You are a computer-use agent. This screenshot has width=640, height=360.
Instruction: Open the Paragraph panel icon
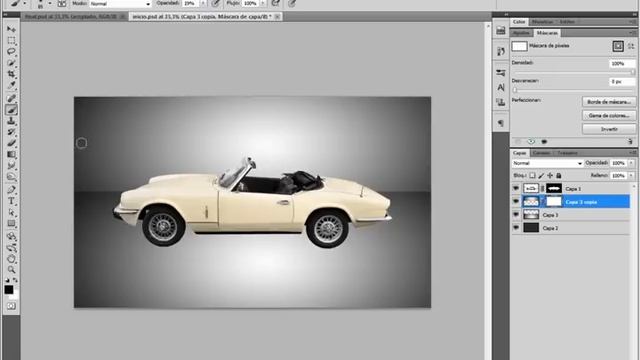point(501,123)
